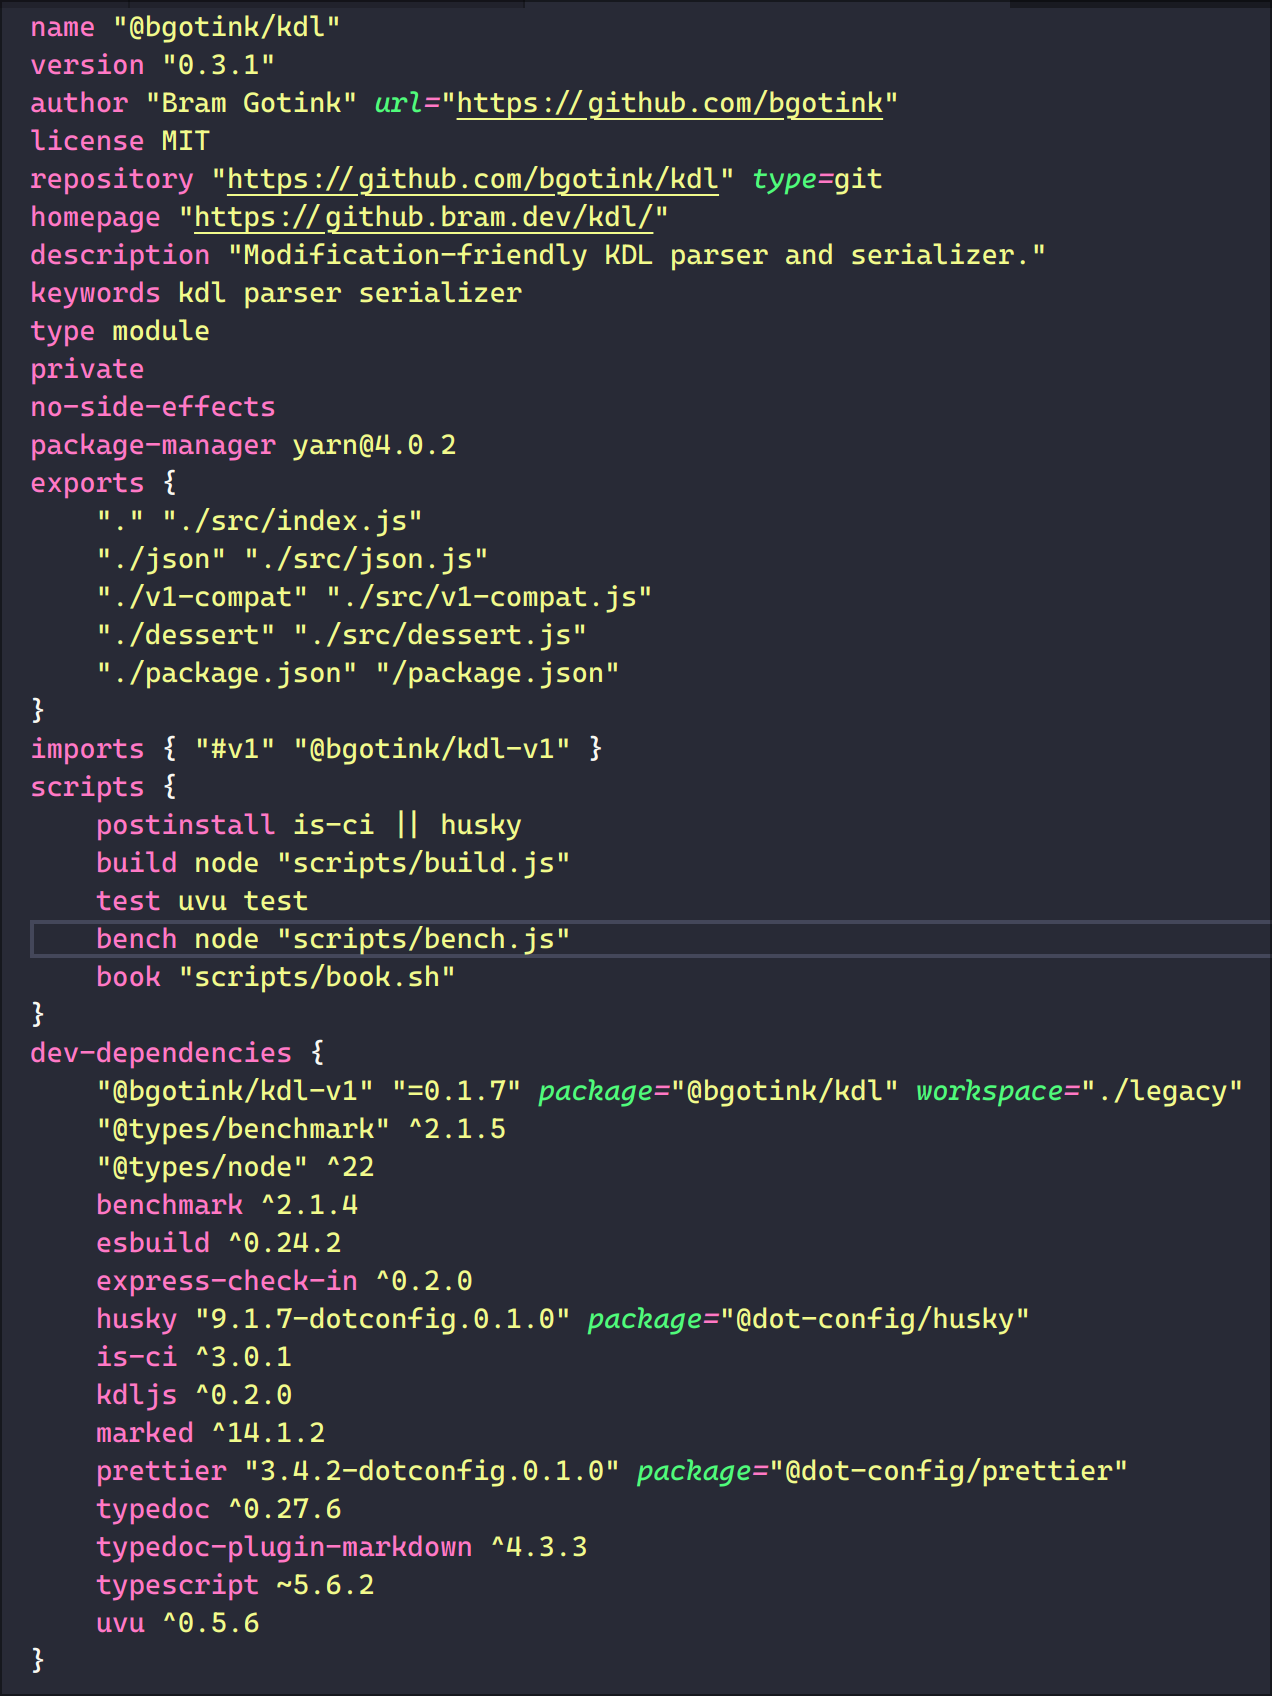1272x1696 pixels.
Task: Click the "typedoc-plugin-markdown" dependency
Action: point(284,1547)
